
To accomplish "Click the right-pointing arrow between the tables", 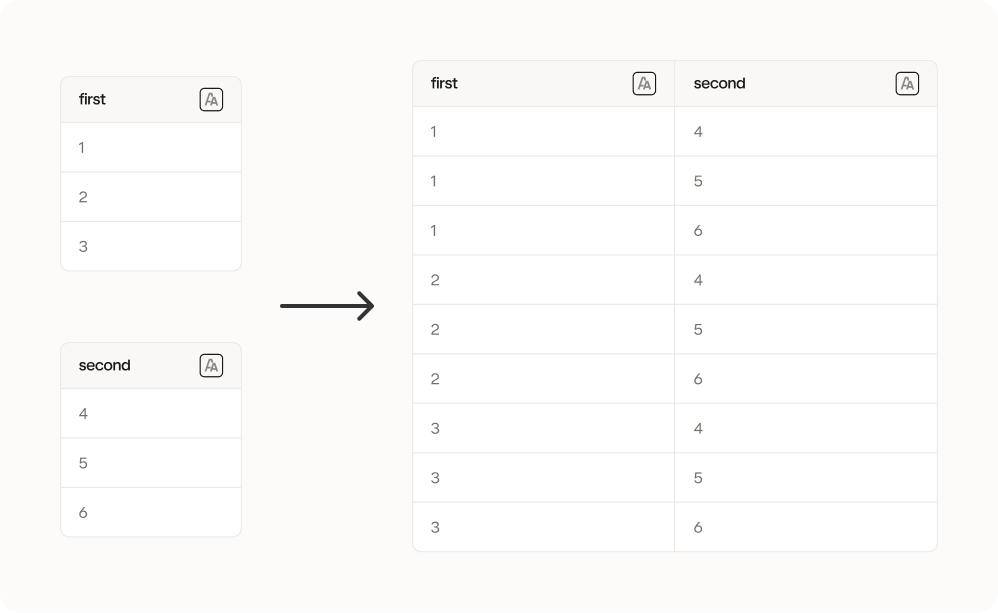I will click(x=327, y=306).
